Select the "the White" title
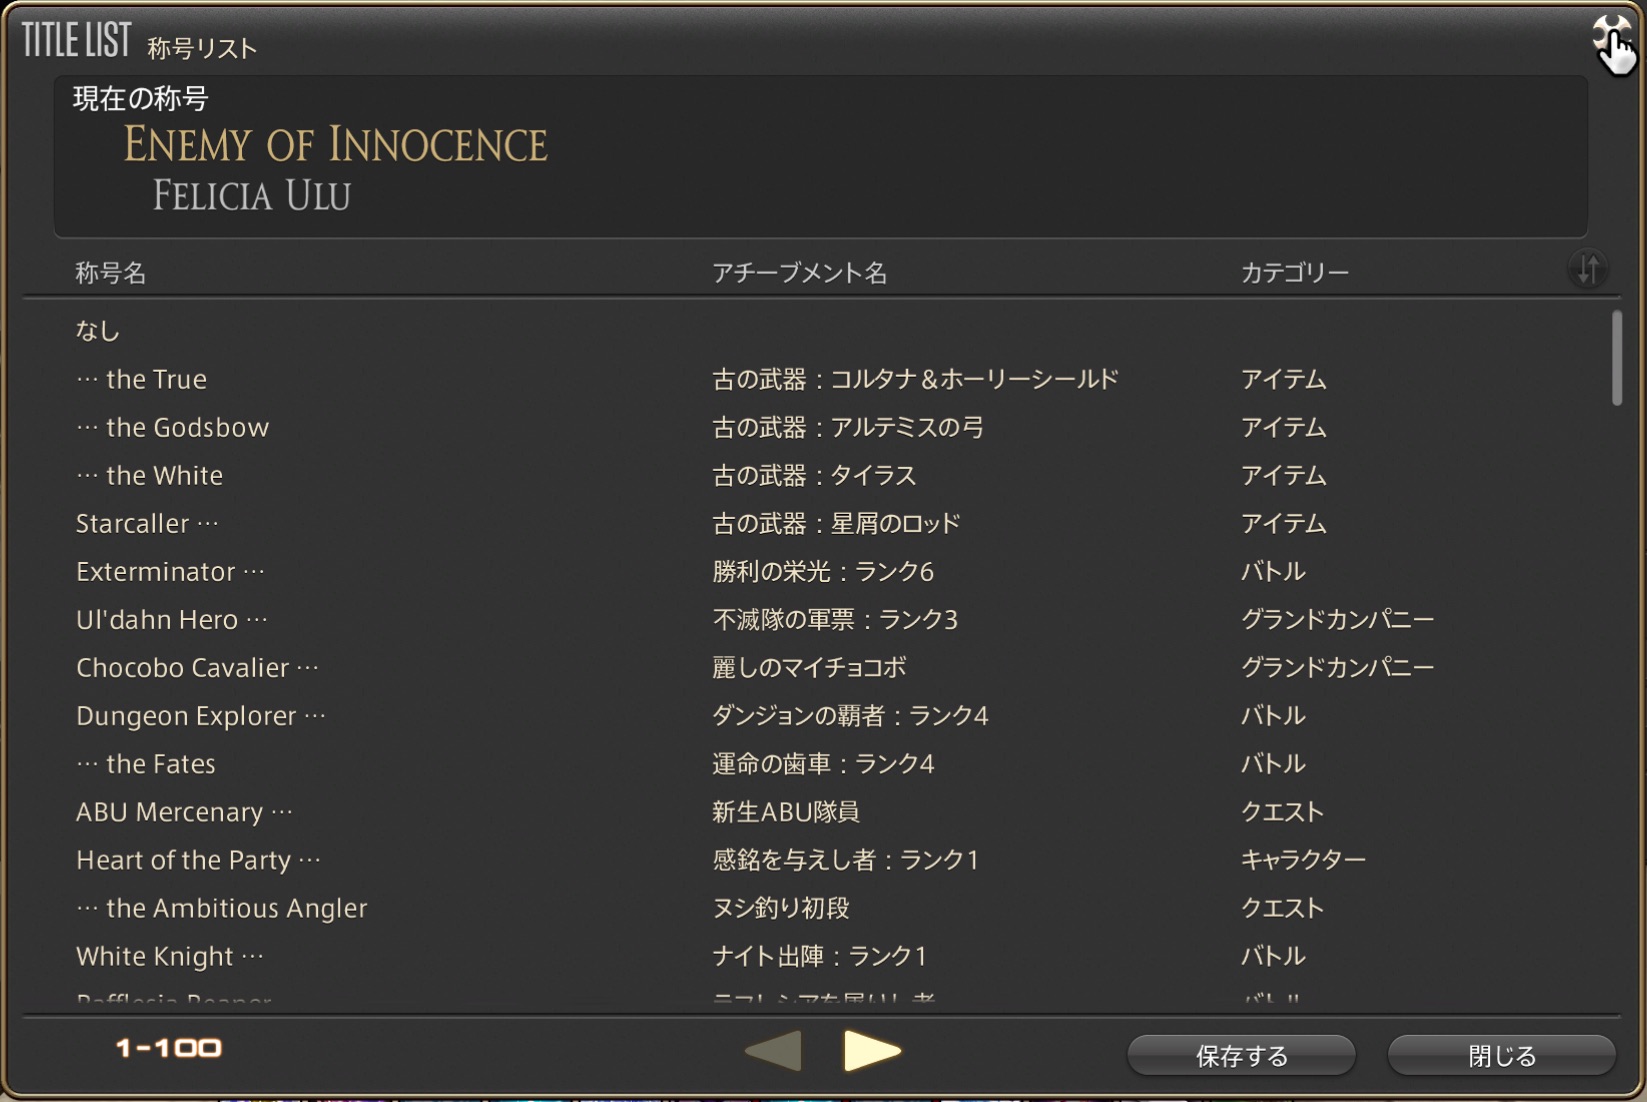This screenshot has height=1102, width=1647. coord(149,475)
